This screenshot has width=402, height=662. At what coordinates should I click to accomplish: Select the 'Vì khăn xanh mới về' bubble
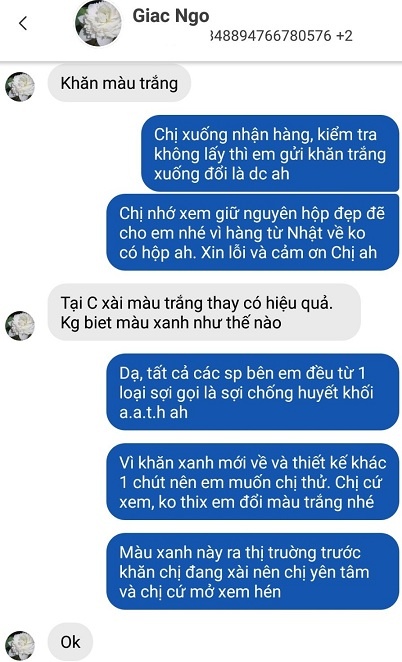pos(253,482)
